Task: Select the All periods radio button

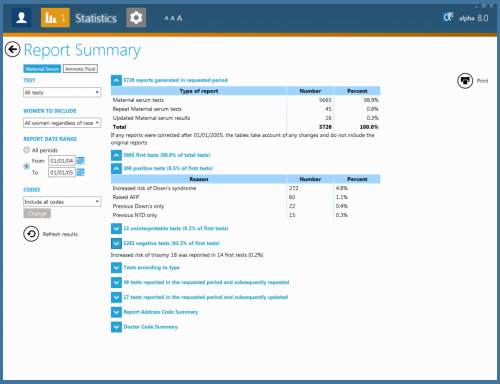Action: point(26,150)
